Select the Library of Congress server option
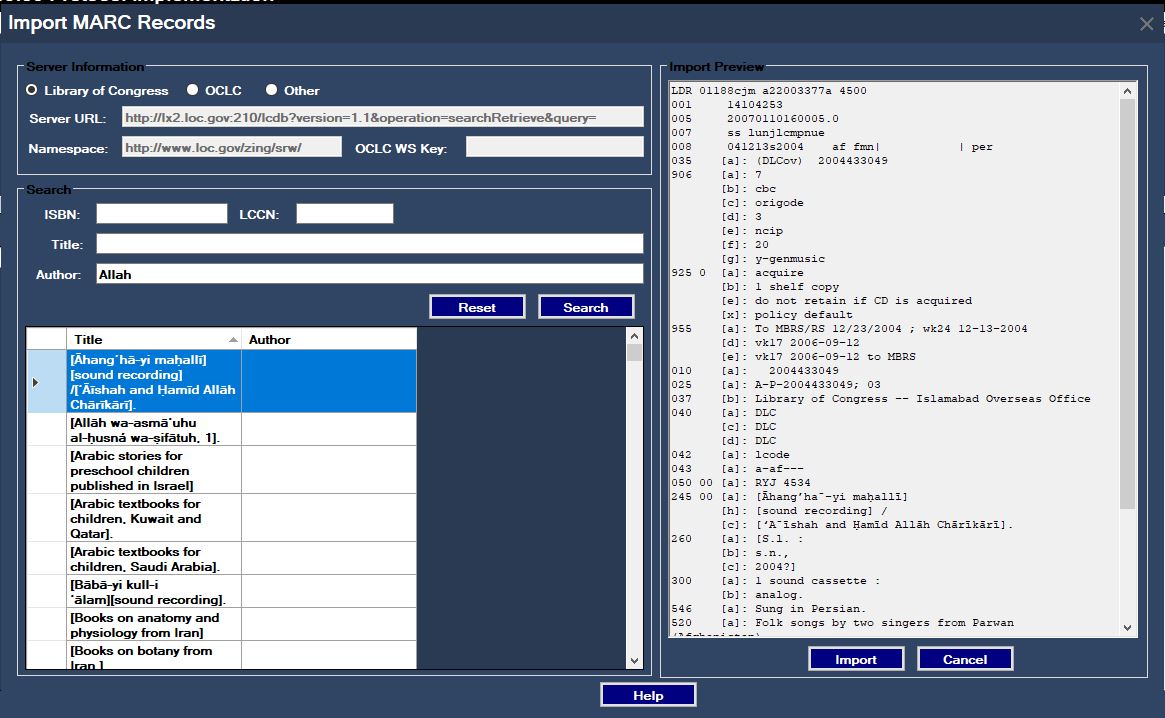Viewport: 1165px width, 718px height. click(x=31, y=89)
